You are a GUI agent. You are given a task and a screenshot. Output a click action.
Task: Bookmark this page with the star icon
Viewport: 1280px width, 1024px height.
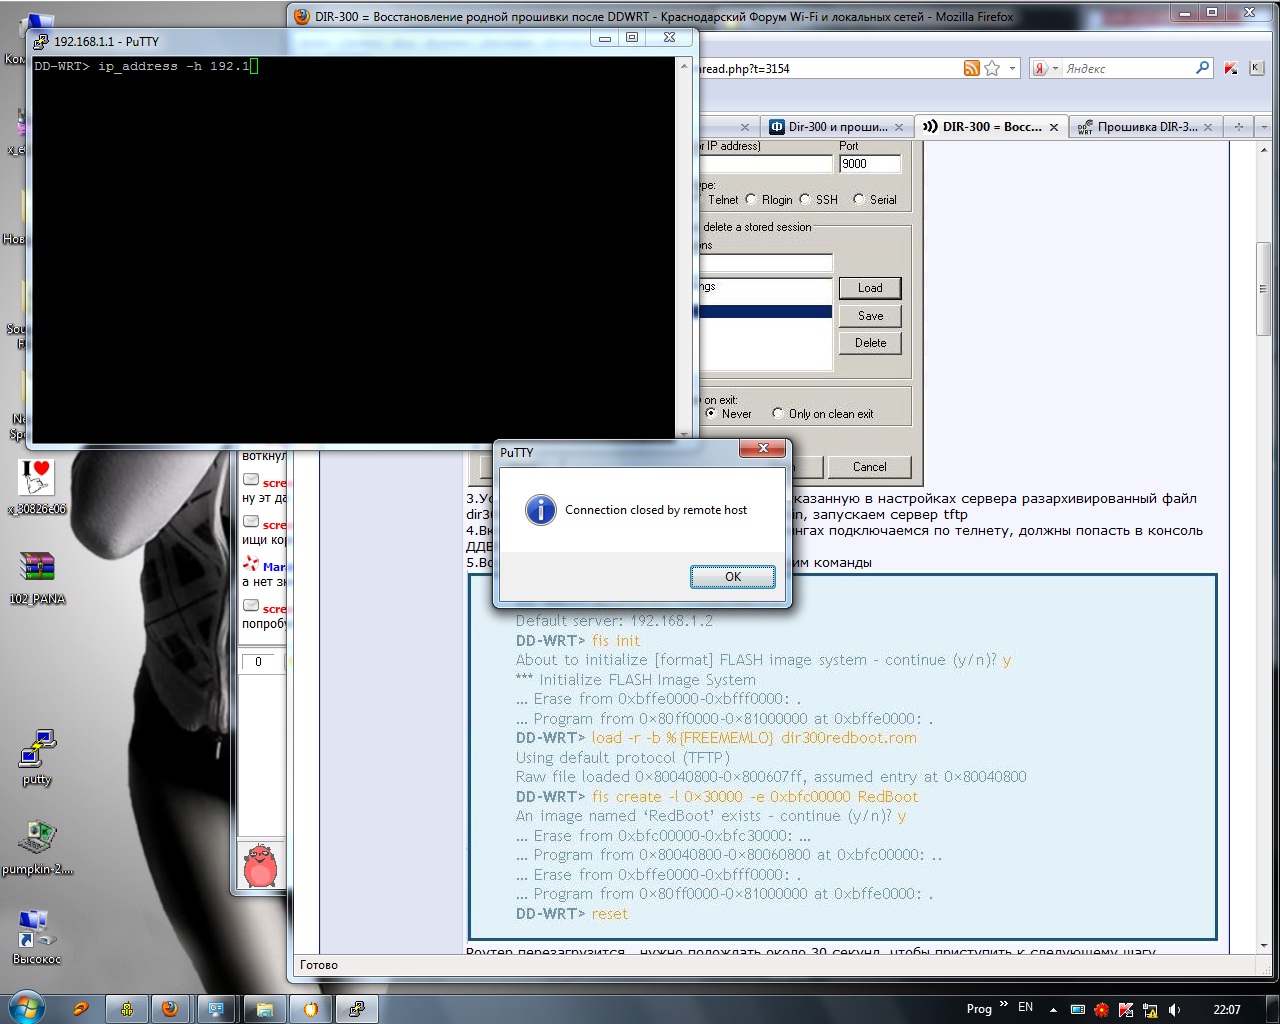click(992, 68)
